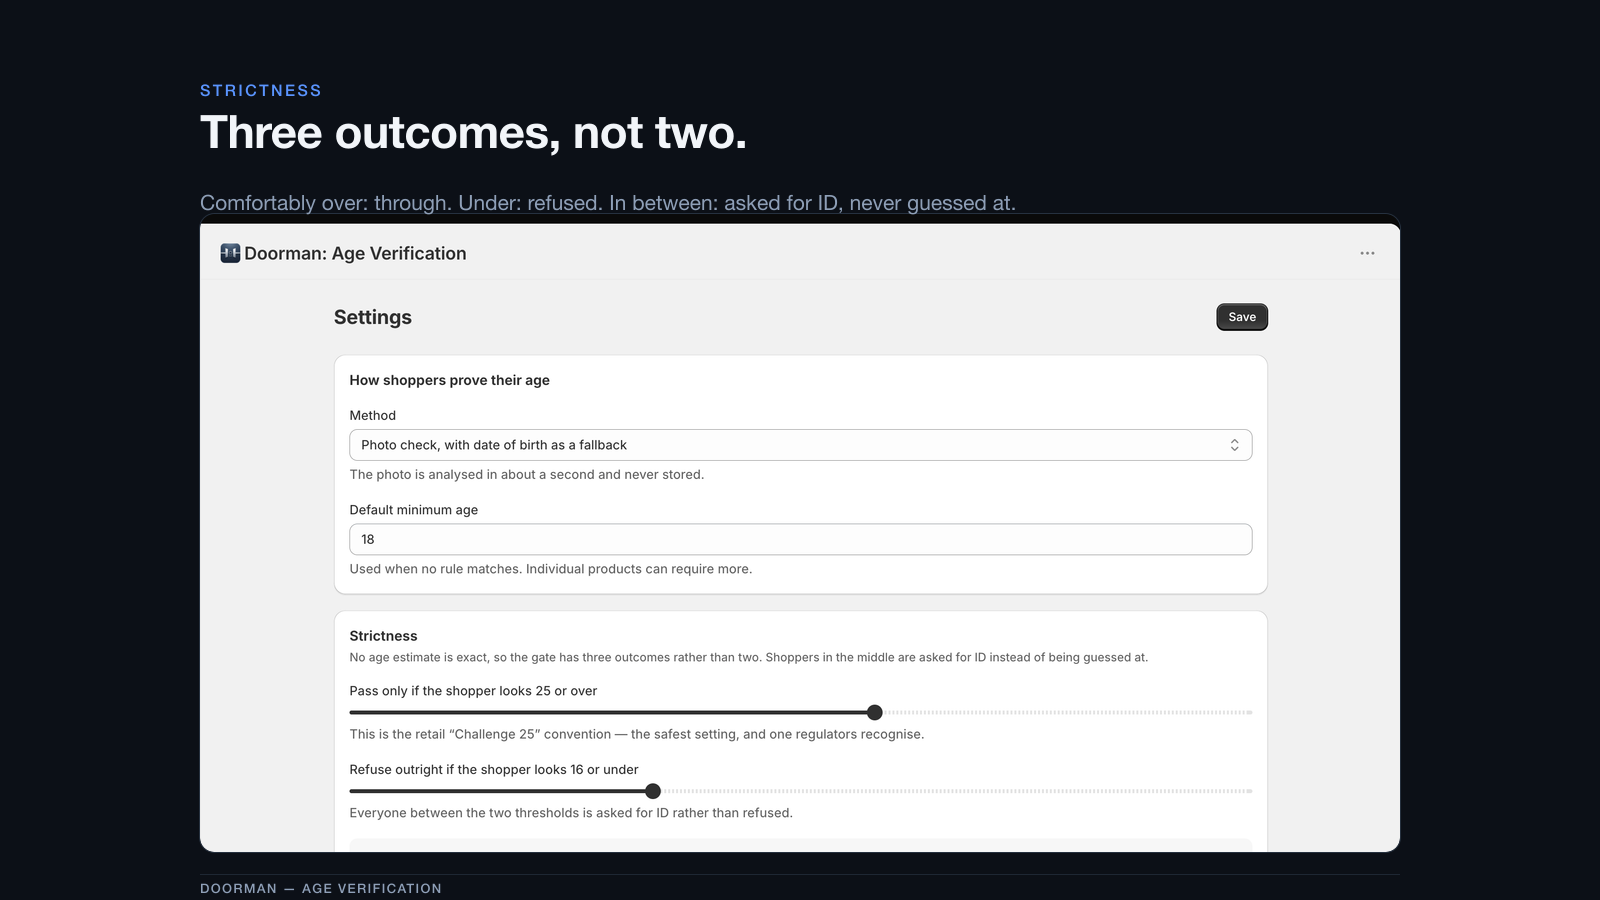
Task: Click the Default minimum age label
Action: (x=413, y=510)
